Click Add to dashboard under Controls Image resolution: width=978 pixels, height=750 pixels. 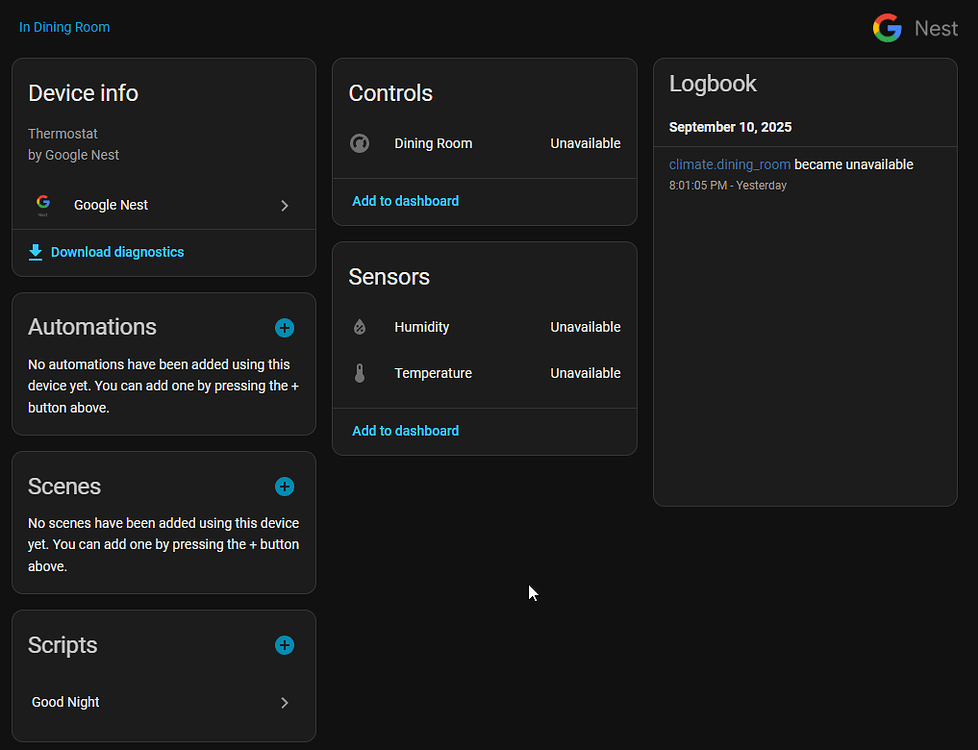coord(405,200)
